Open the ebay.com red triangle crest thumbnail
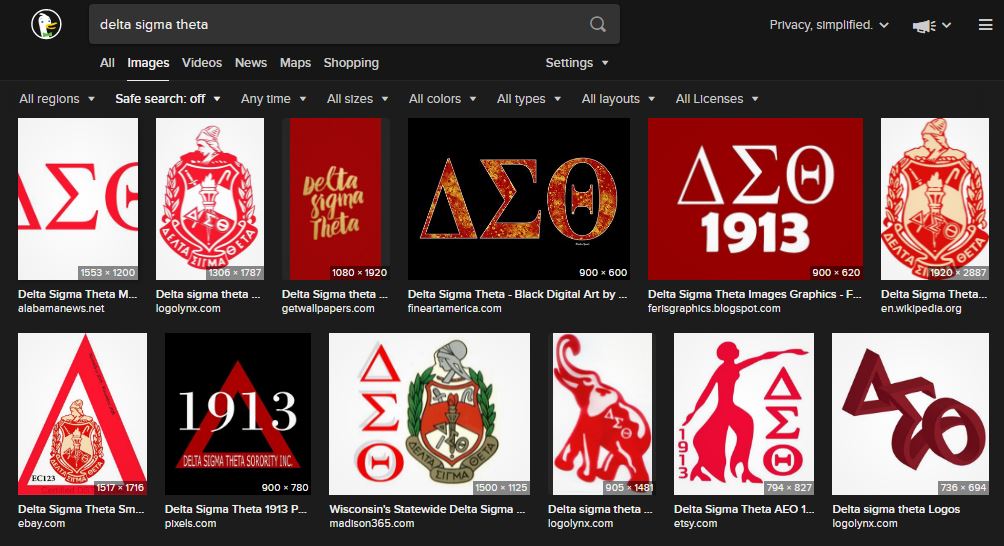 pos(83,414)
